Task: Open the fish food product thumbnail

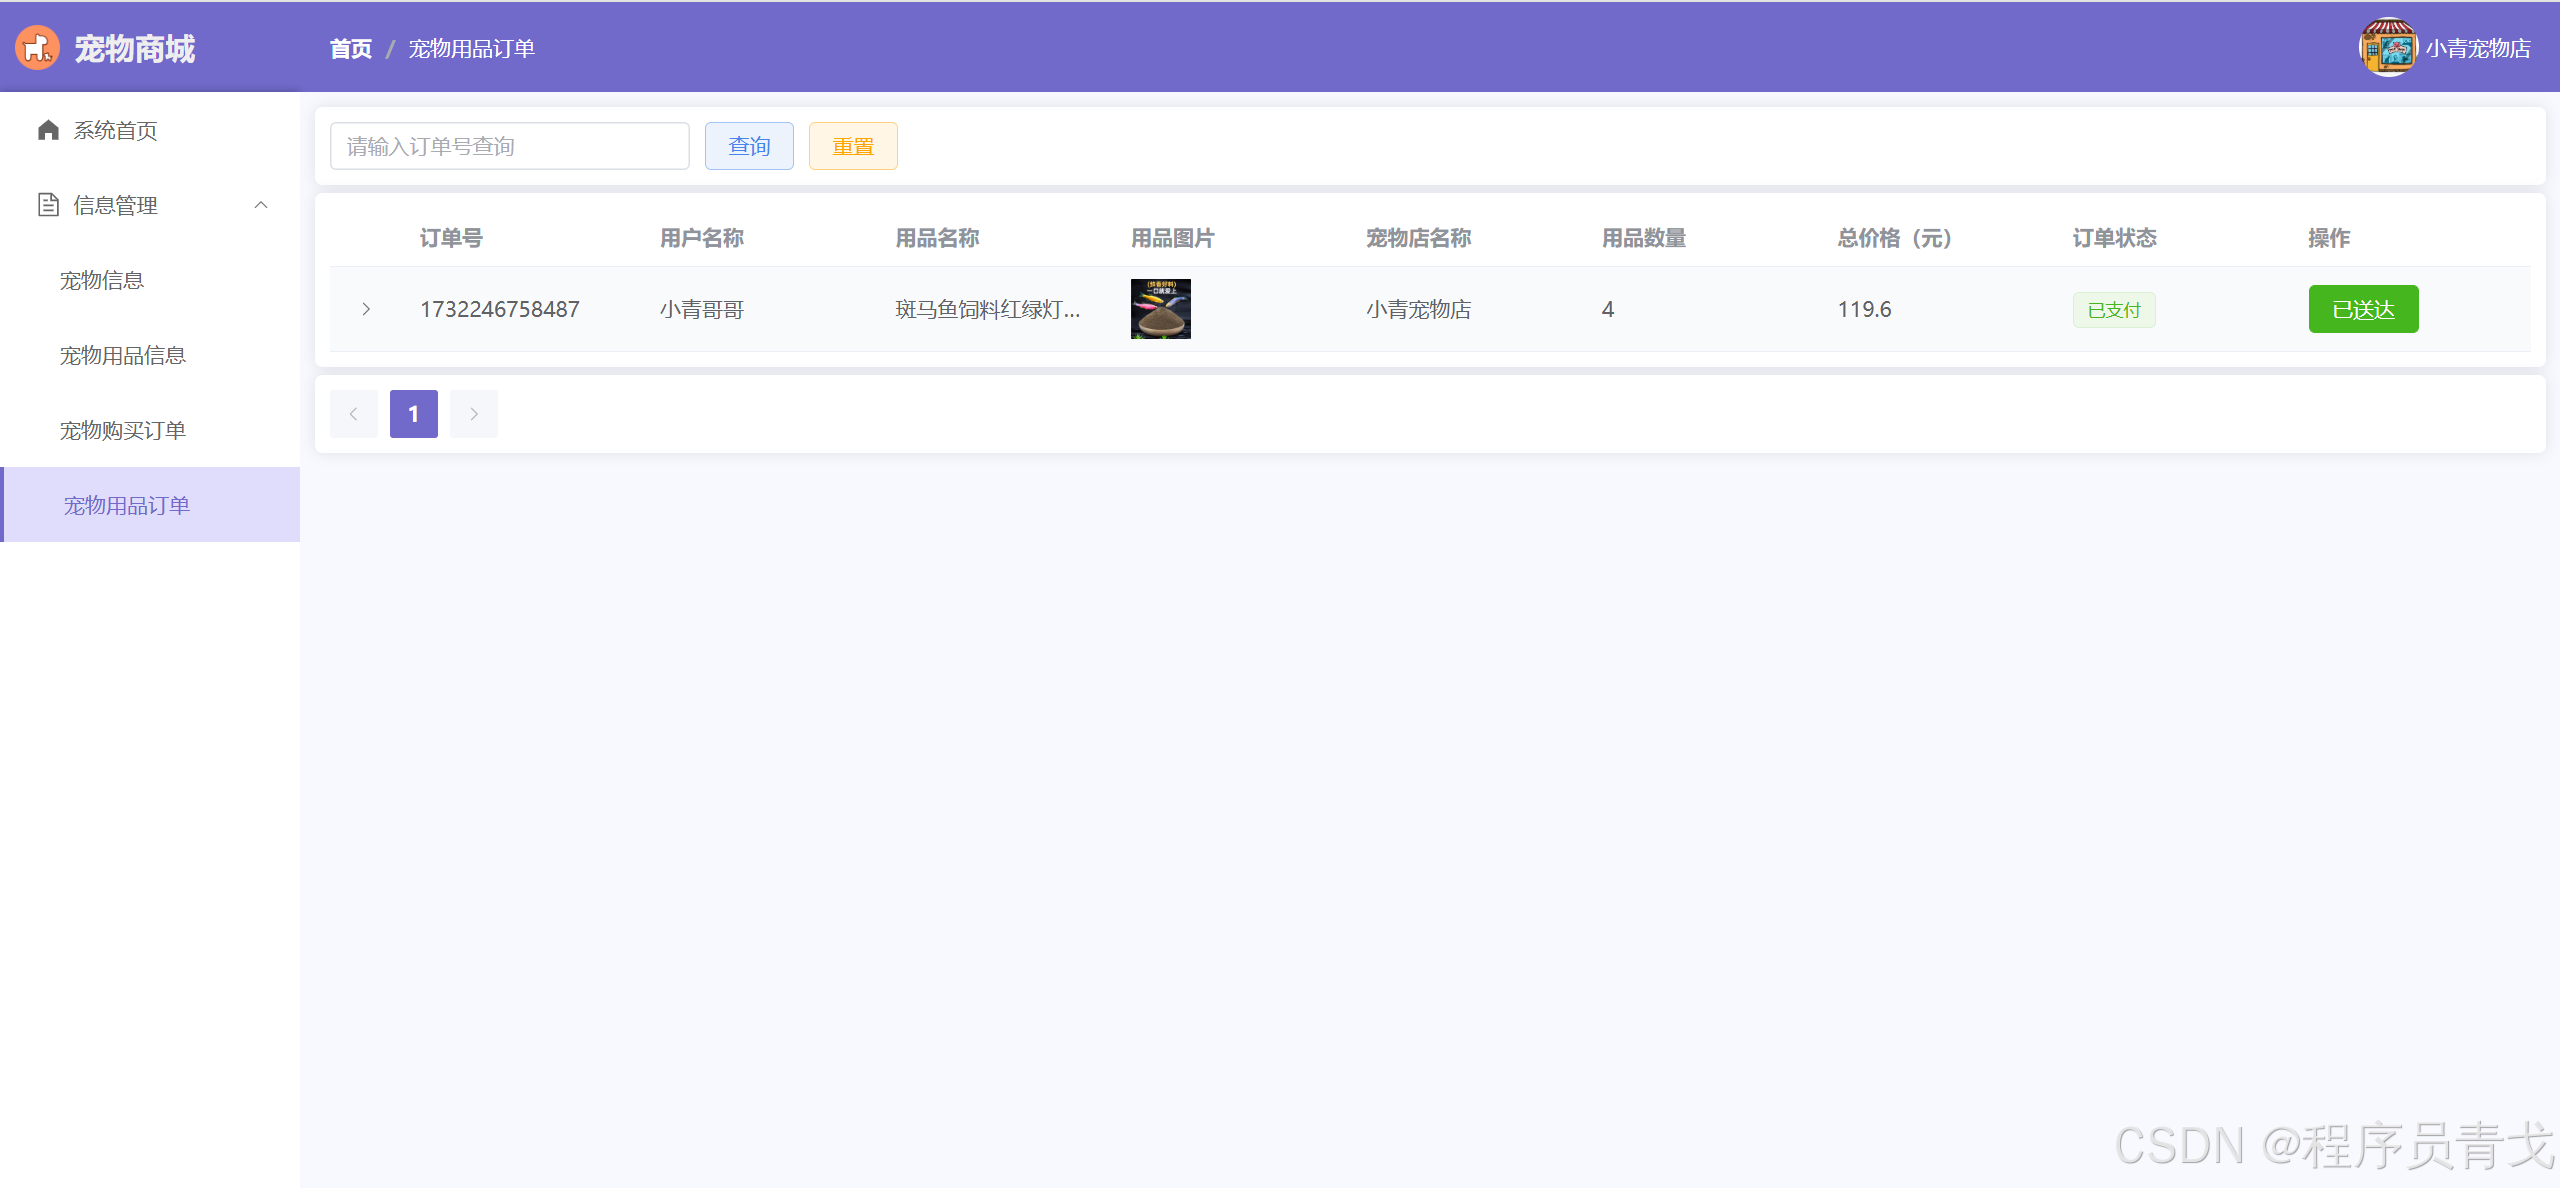Action: point(1160,309)
